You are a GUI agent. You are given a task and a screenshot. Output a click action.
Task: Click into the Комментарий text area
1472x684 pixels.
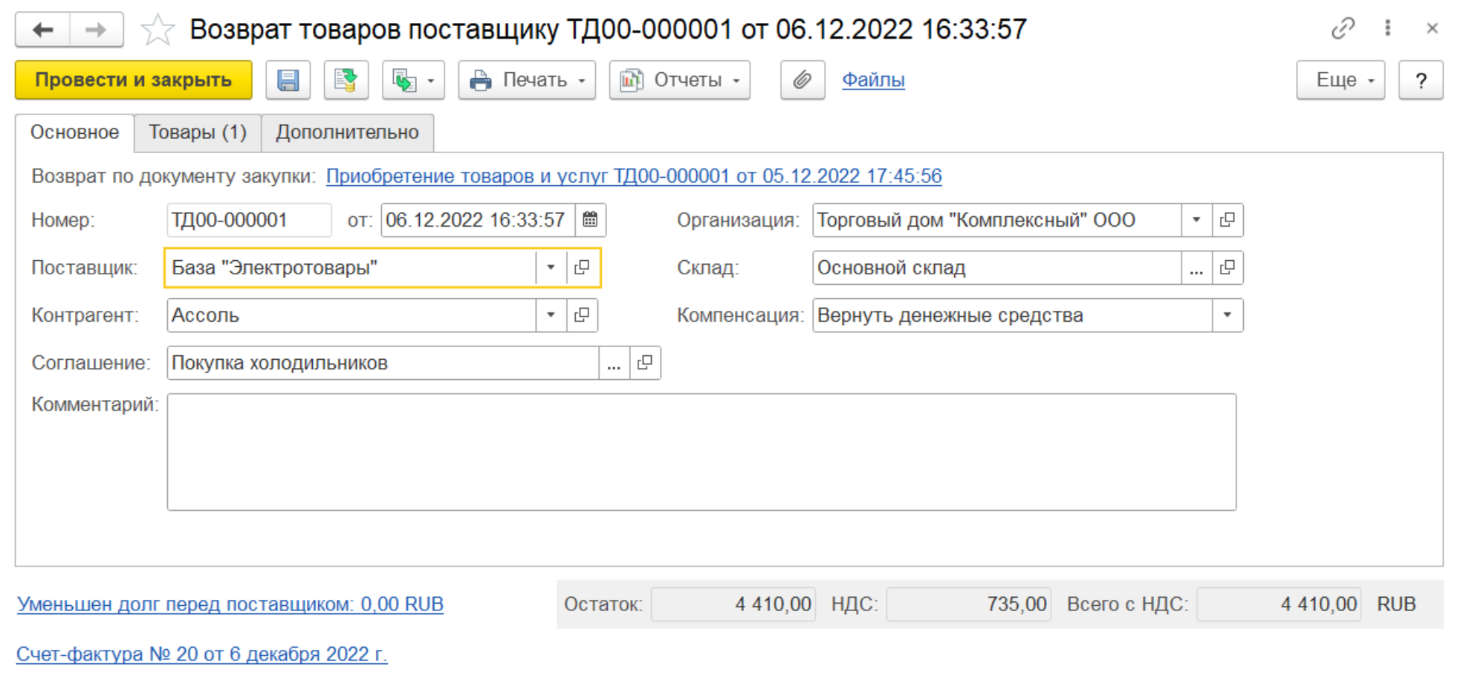pyautogui.click(x=700, y=452)
